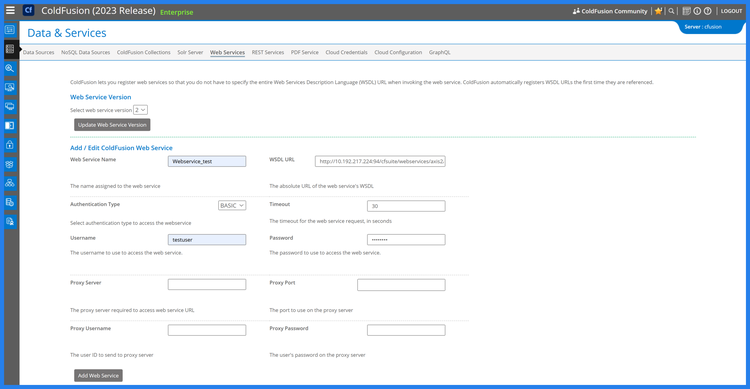The image size is (750, 389).
Task: Open the system information sheet icon
Action: pyautogui.click(x=686, y=11)
